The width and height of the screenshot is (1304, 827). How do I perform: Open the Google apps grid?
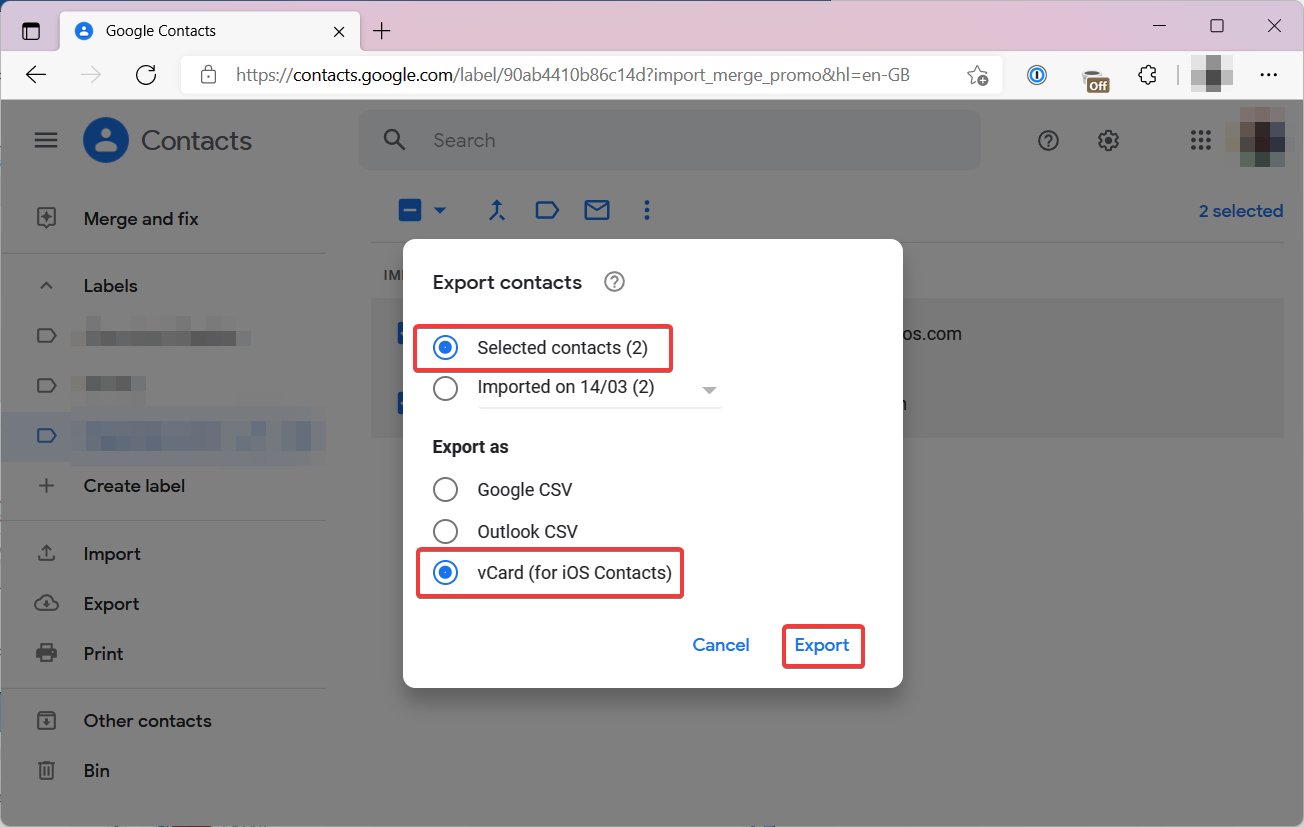(1201, 141)
